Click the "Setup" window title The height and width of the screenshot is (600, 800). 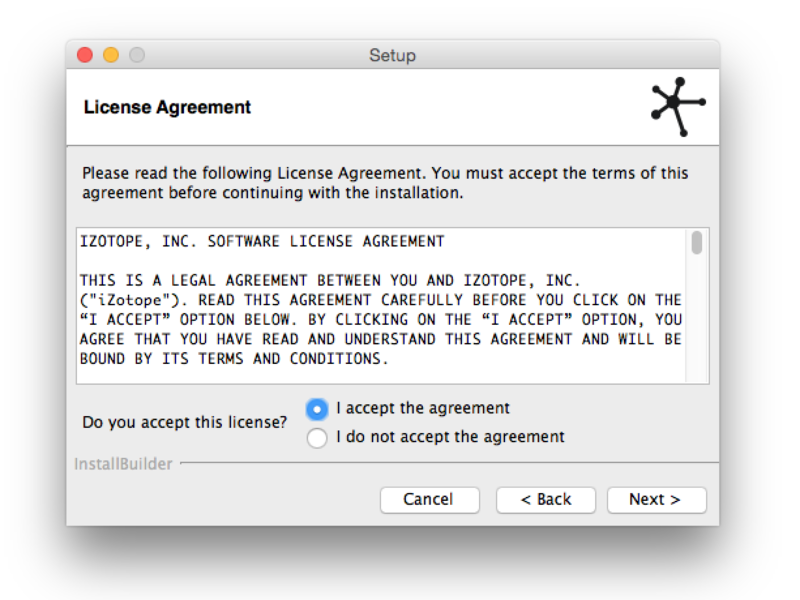[392, 55]
